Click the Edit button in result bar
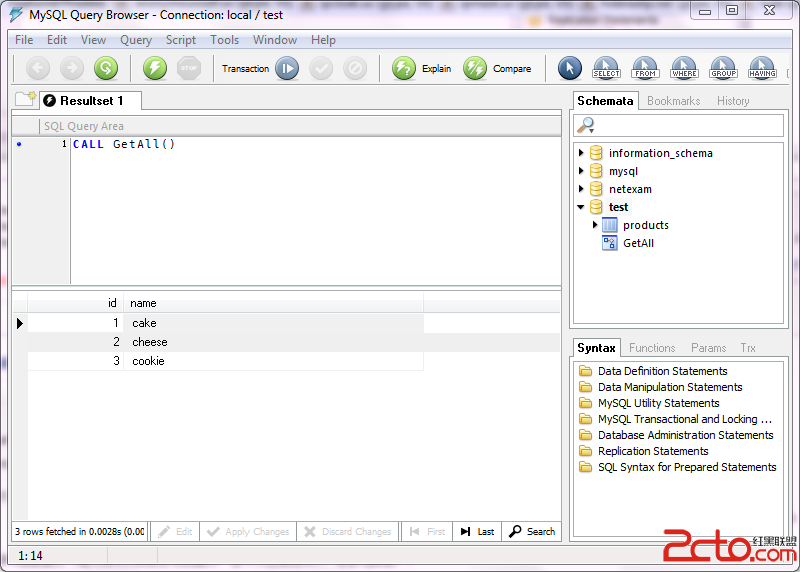 [175, 532]
